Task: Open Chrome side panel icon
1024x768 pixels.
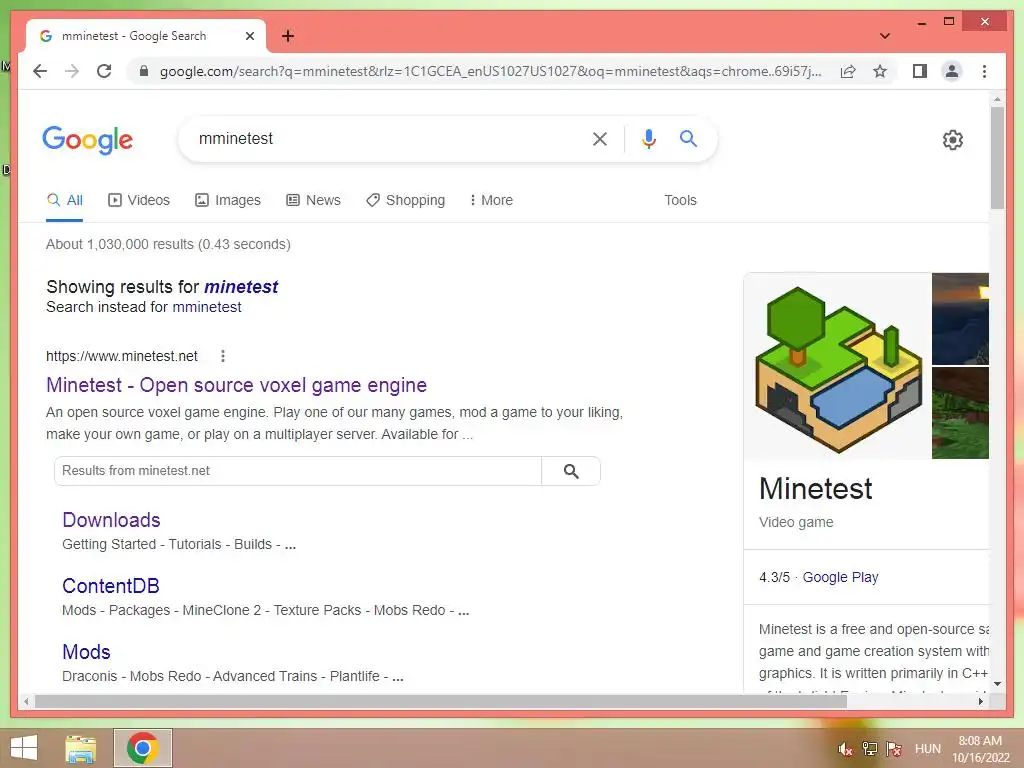Action: click(920, 71)
